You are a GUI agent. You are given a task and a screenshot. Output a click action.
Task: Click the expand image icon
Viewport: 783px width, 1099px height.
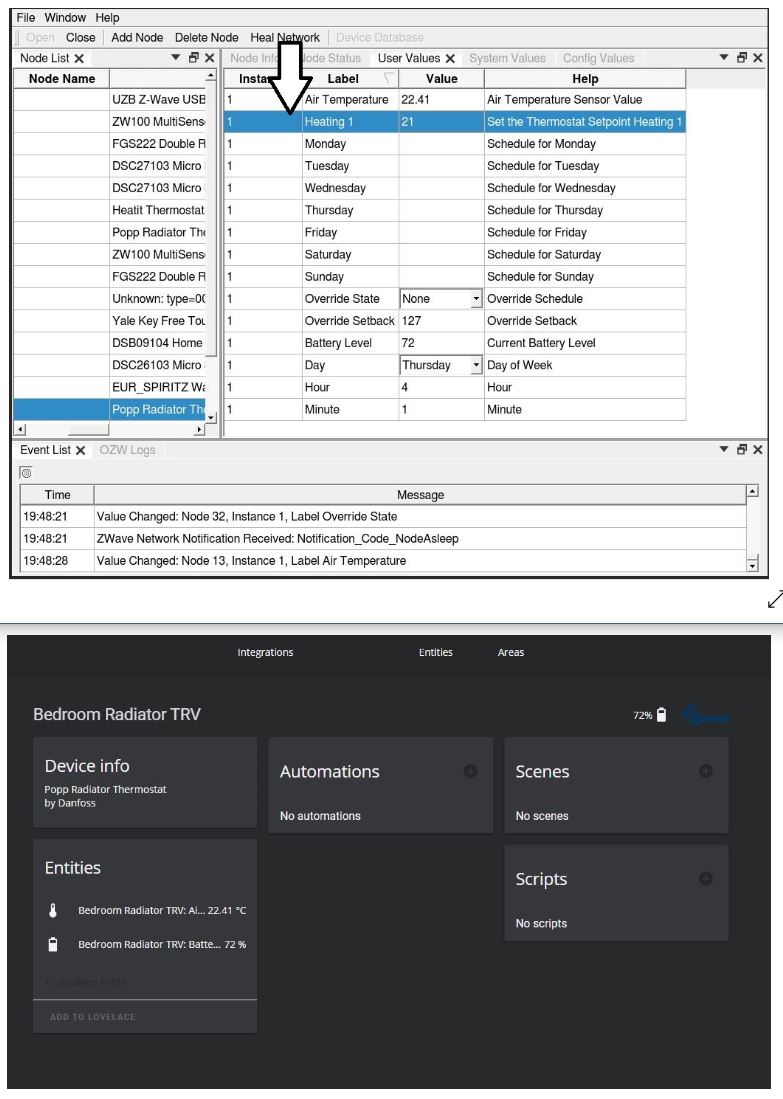(775, 599)
